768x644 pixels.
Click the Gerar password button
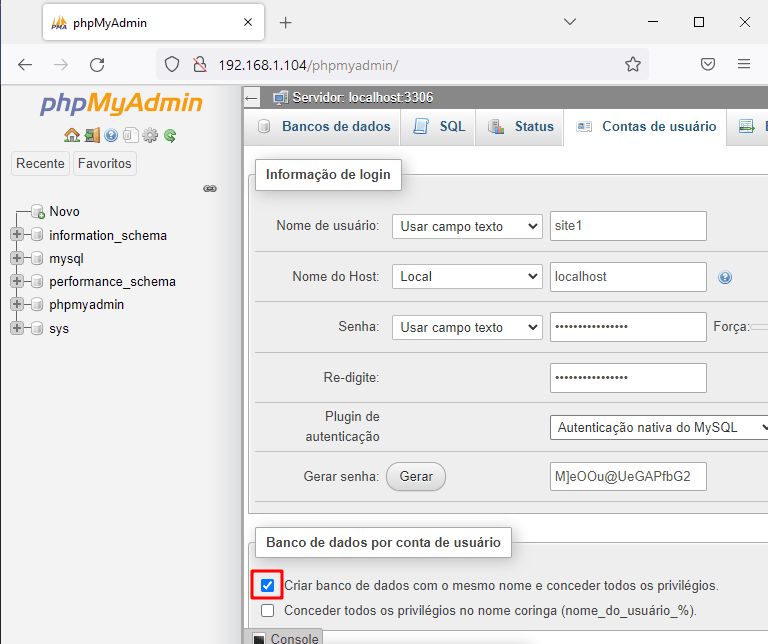(416, 477)
